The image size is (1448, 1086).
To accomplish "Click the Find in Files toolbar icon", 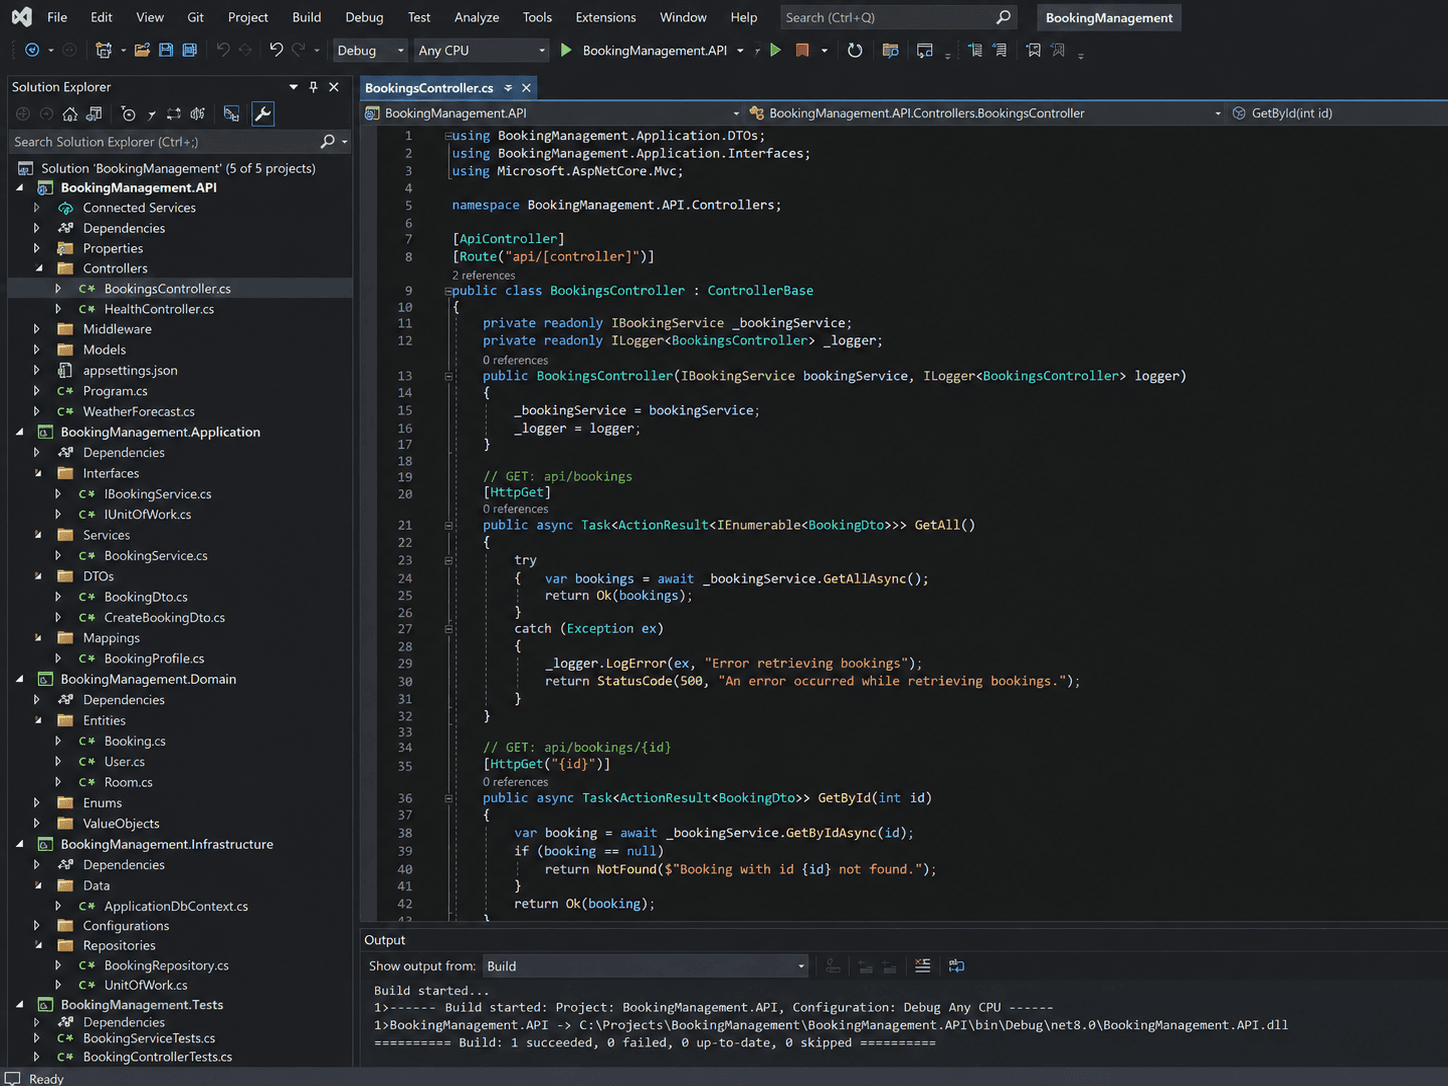I will click(x=890, y=50).
